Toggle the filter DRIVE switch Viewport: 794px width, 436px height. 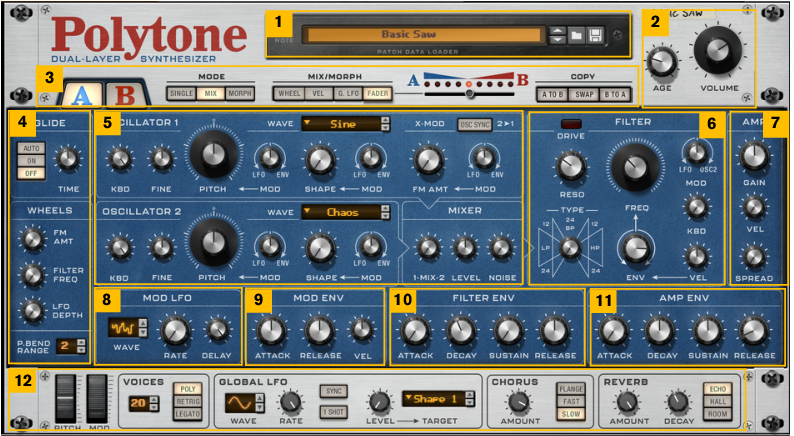[x=572, y=124]
